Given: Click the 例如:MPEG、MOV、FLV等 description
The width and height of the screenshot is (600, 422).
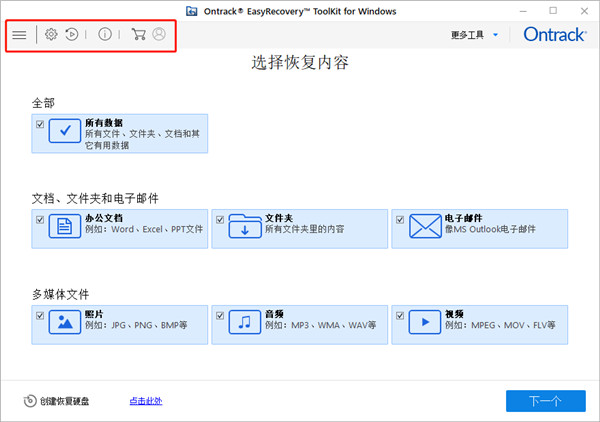Looking at the screenshot, I should coord(500,325).
